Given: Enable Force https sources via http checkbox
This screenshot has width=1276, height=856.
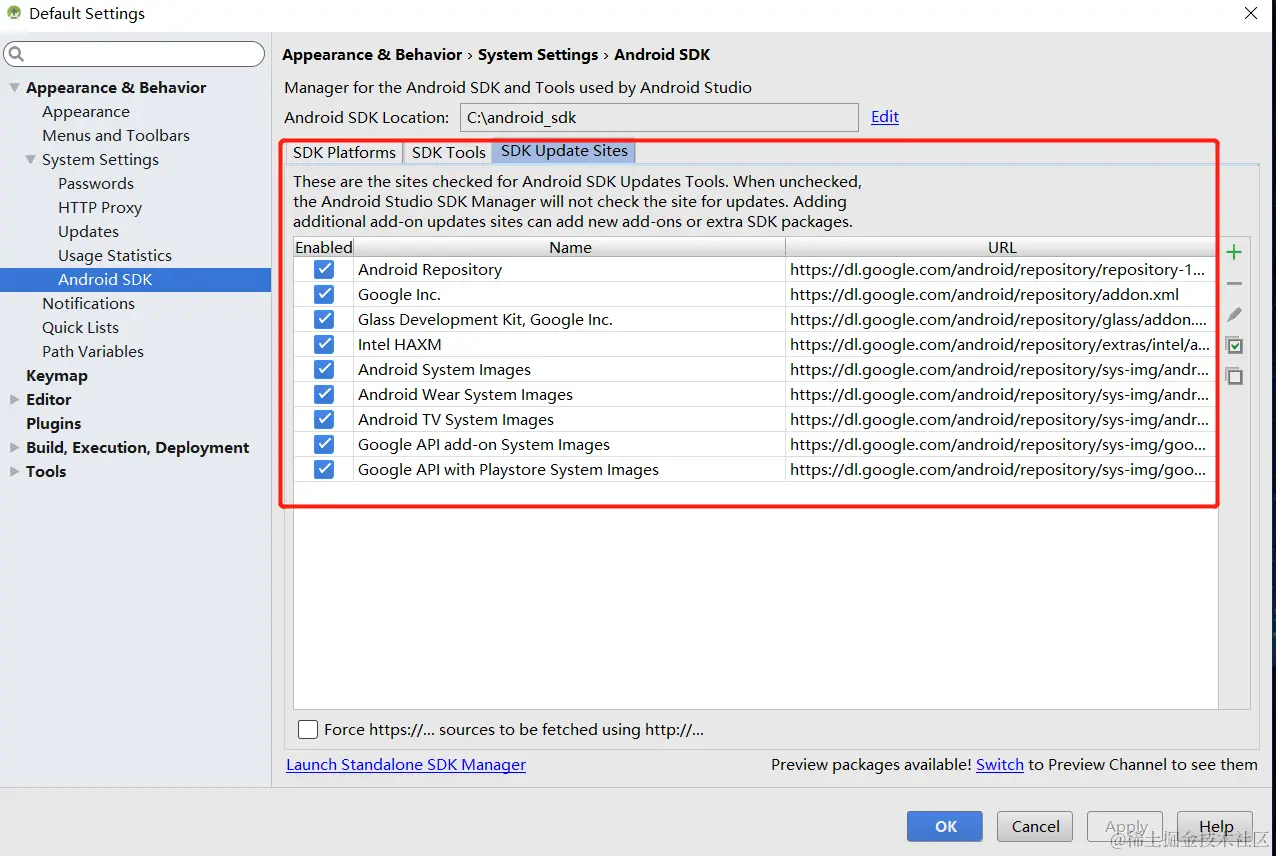Looking at the screenshot, I should (308, 730).
